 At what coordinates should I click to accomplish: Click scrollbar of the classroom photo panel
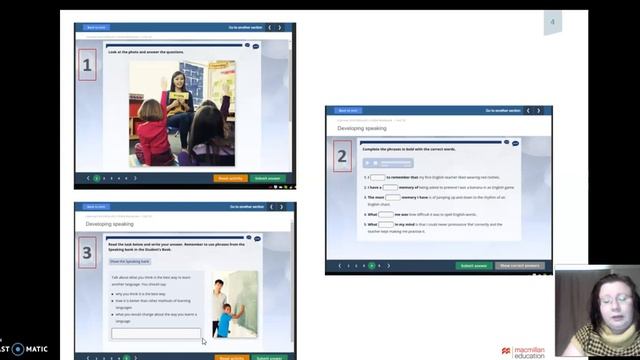(x=290, y=86)
